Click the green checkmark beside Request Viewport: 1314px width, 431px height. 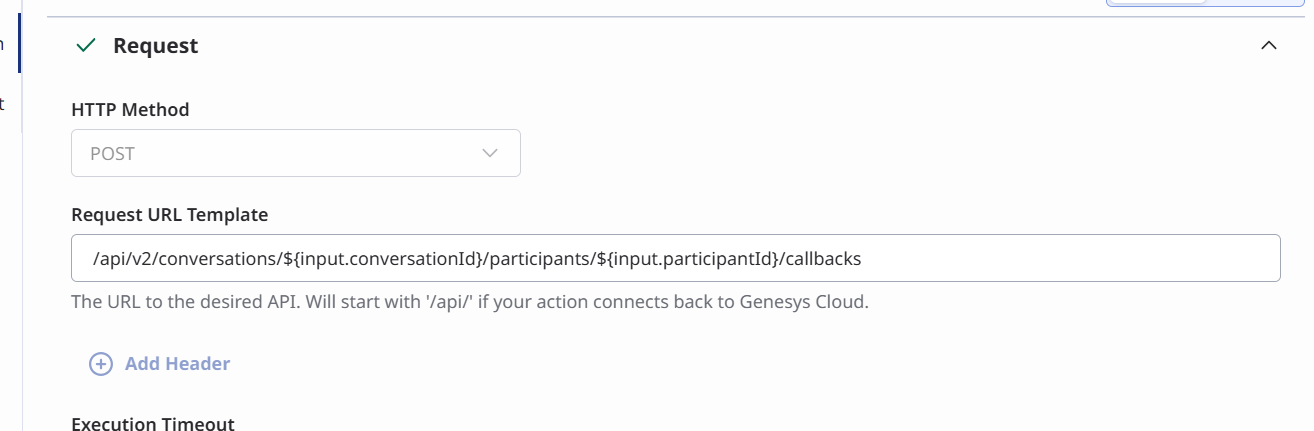click(x=87, y=45)
